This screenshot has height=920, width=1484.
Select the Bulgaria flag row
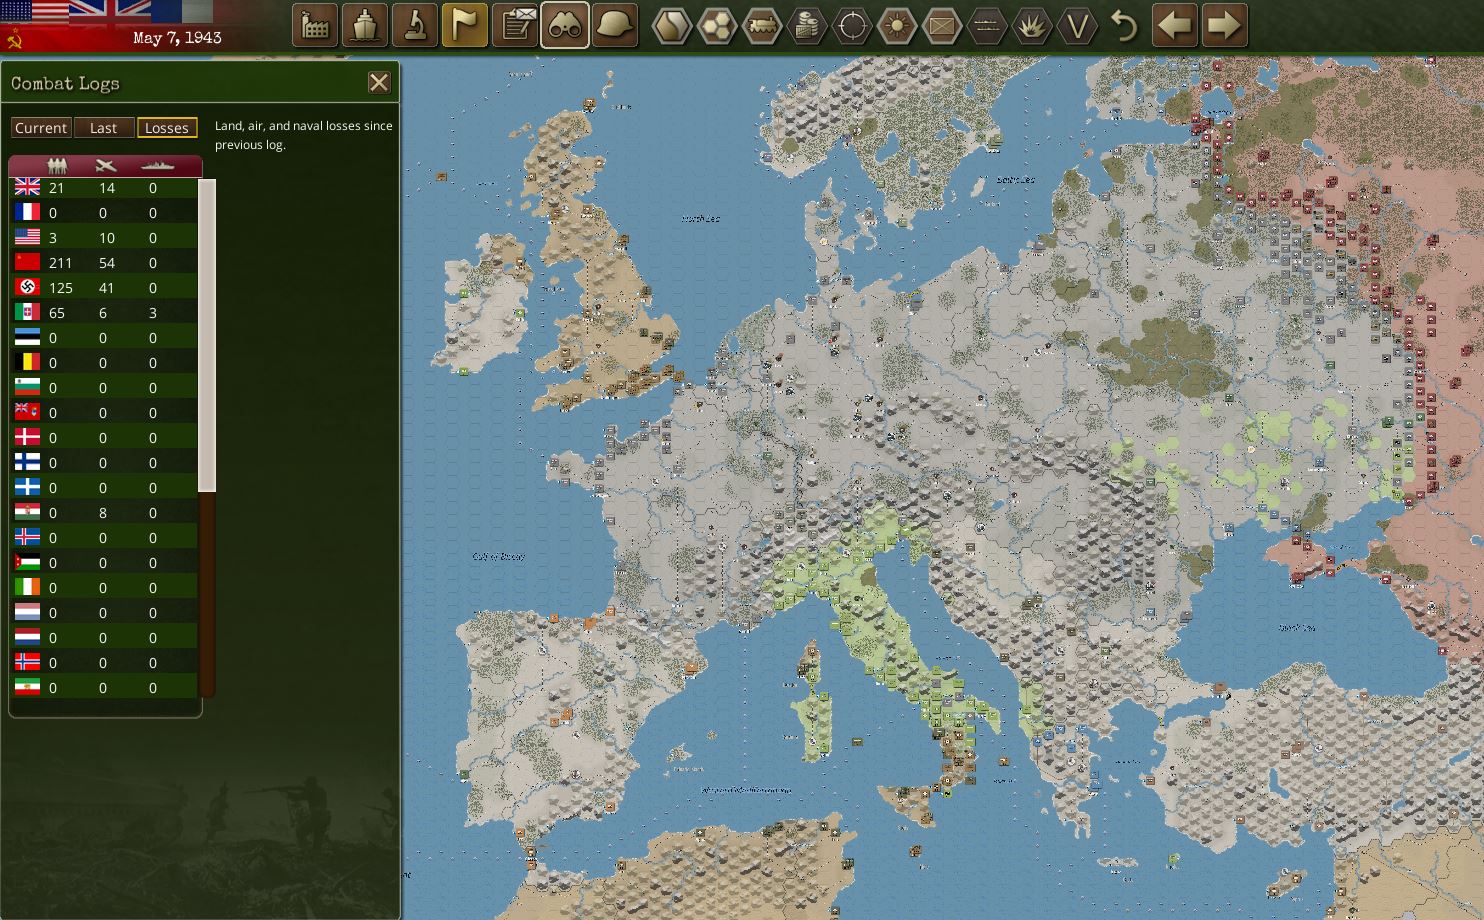pyautogui.click(x=104, y=388)
